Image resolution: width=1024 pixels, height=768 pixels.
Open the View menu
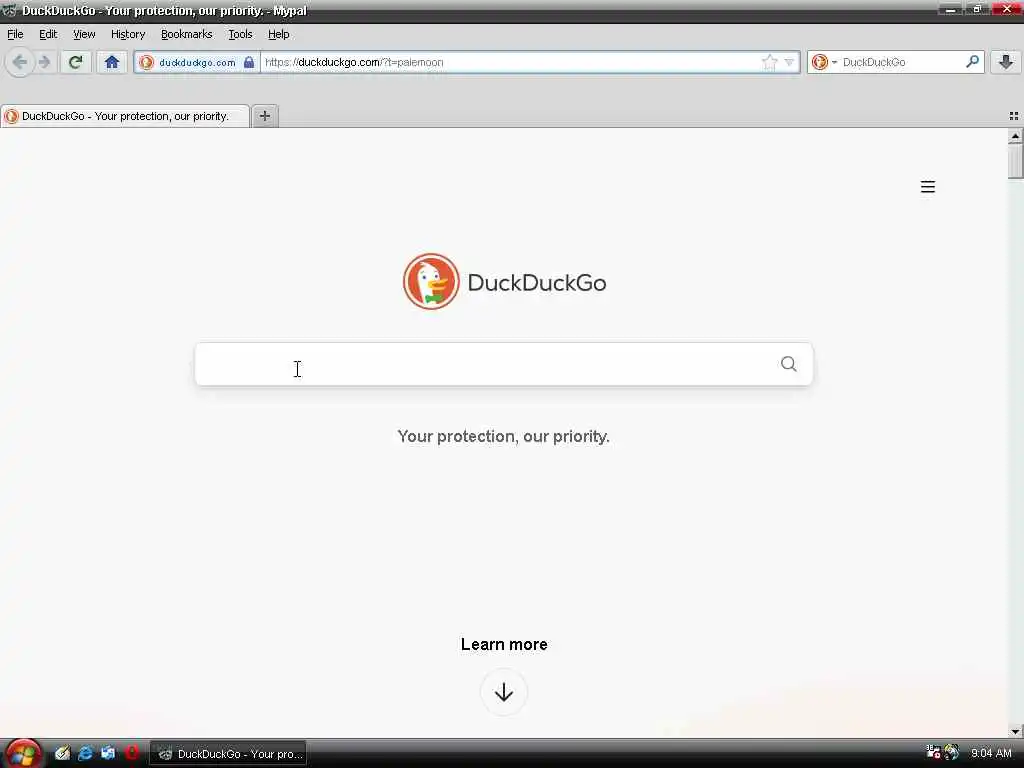click(84, 34)
